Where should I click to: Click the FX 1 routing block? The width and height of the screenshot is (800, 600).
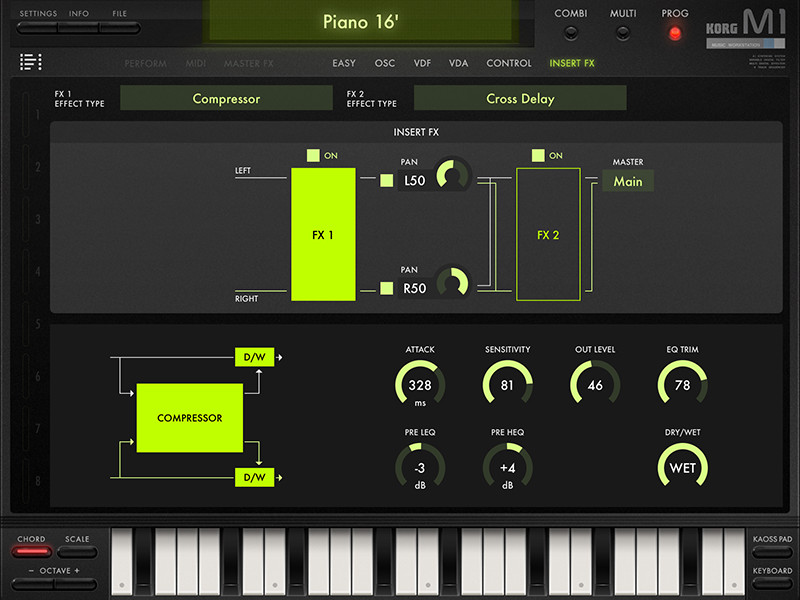pyautogui.click(x=323, y=234)
